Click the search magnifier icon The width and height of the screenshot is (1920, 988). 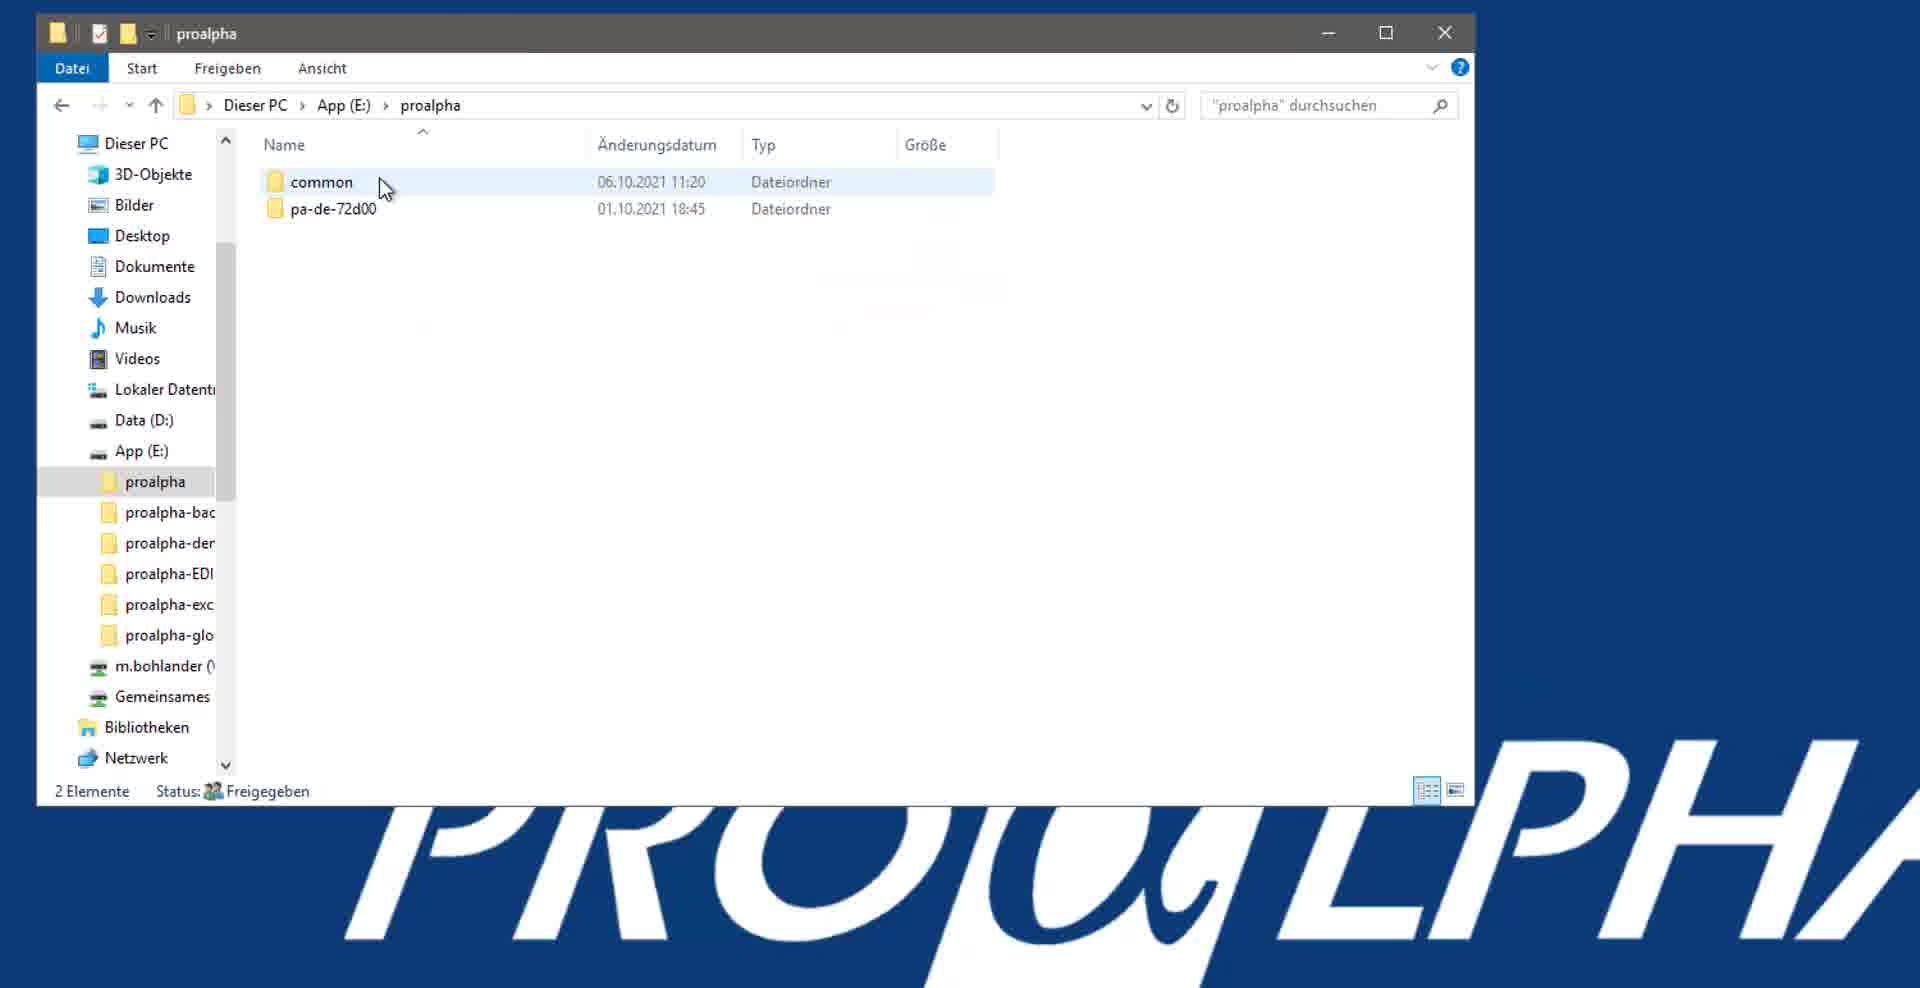pos(1440,105)
